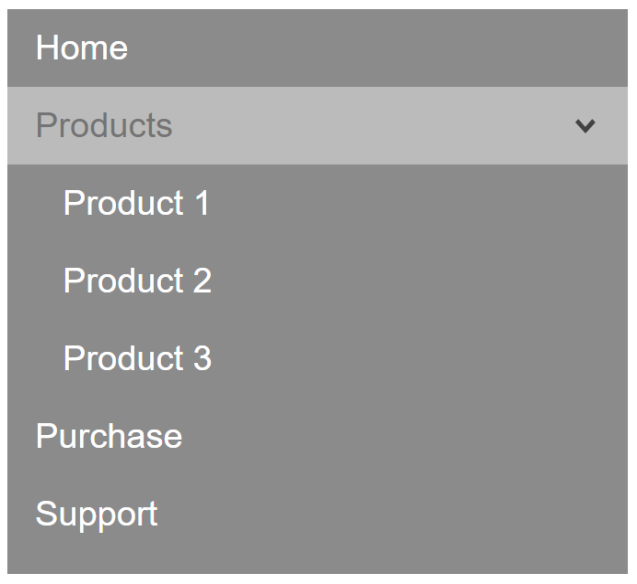Click the Product 2 text link
637x584 pixels.
tap(137, 280)
